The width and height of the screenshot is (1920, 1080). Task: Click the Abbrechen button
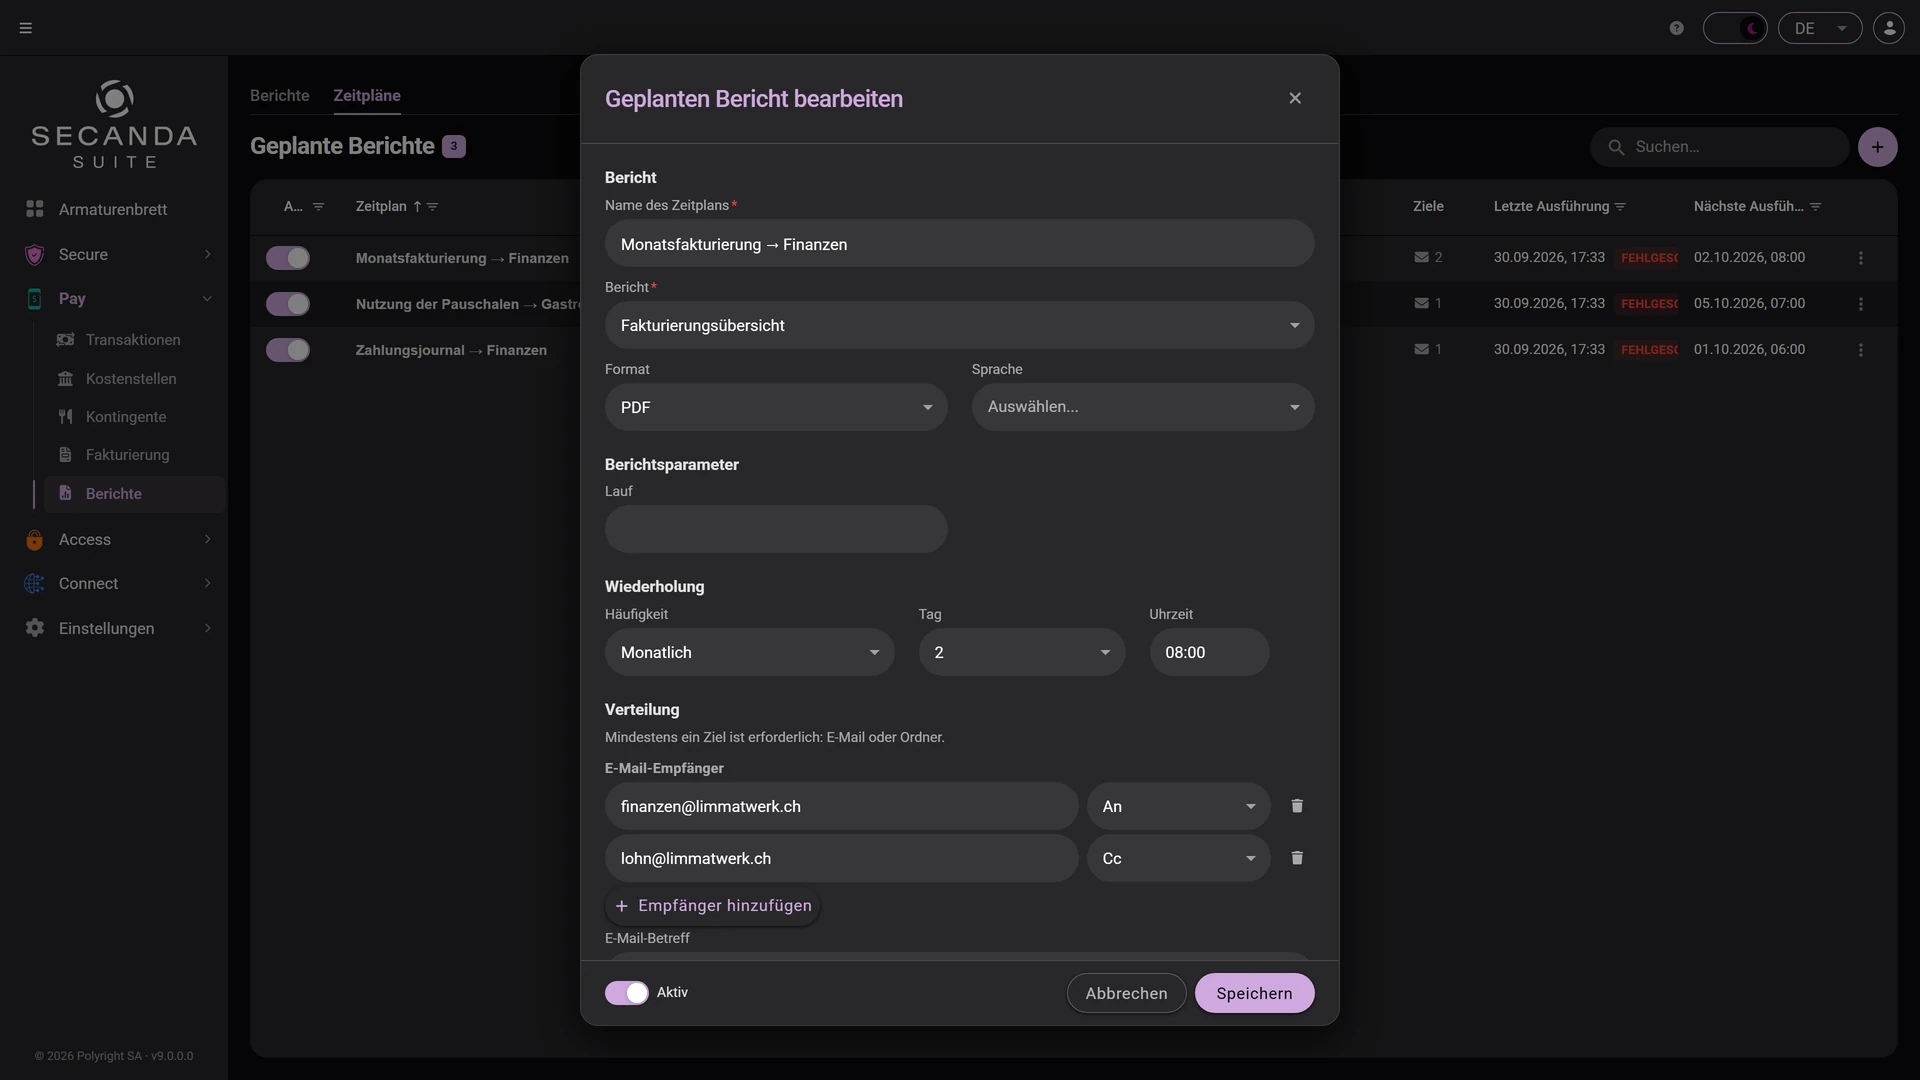click(1126, 993)
